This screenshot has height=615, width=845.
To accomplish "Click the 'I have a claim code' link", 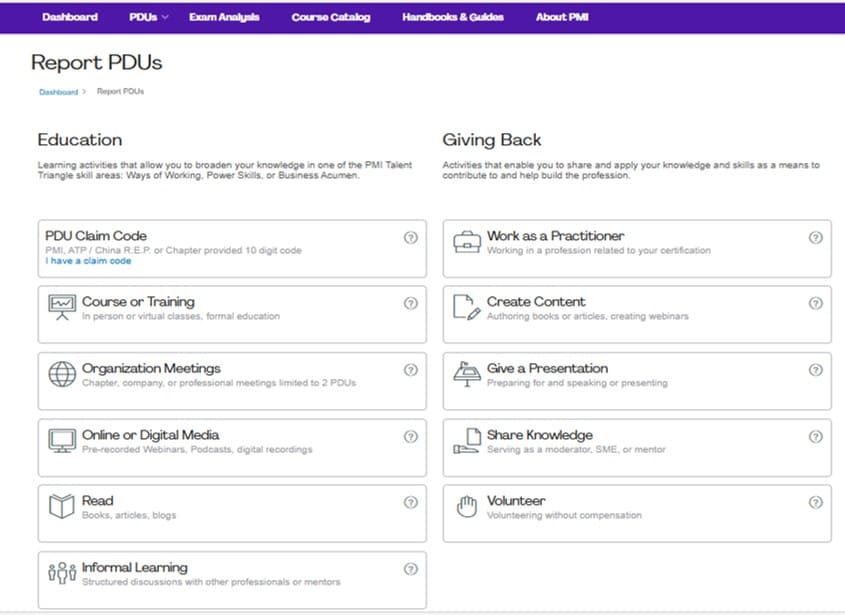I will click(x=88, y=261).
